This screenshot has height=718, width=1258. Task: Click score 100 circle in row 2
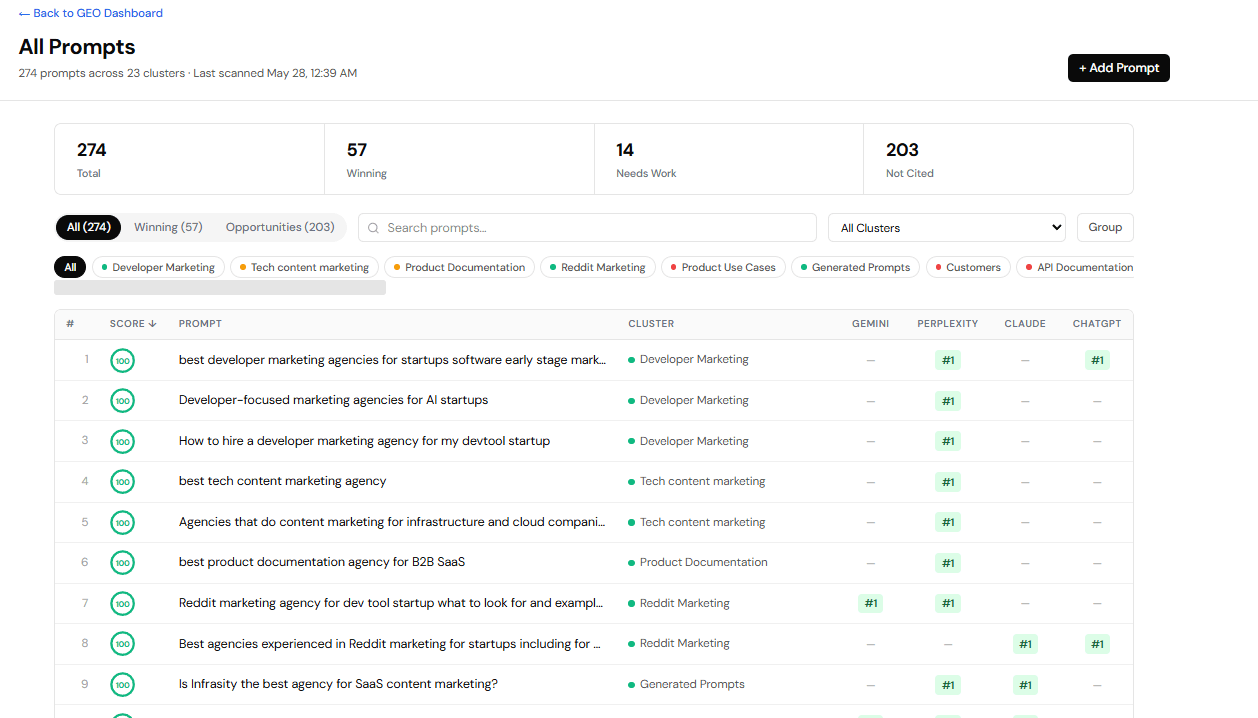tap(122, 401)
